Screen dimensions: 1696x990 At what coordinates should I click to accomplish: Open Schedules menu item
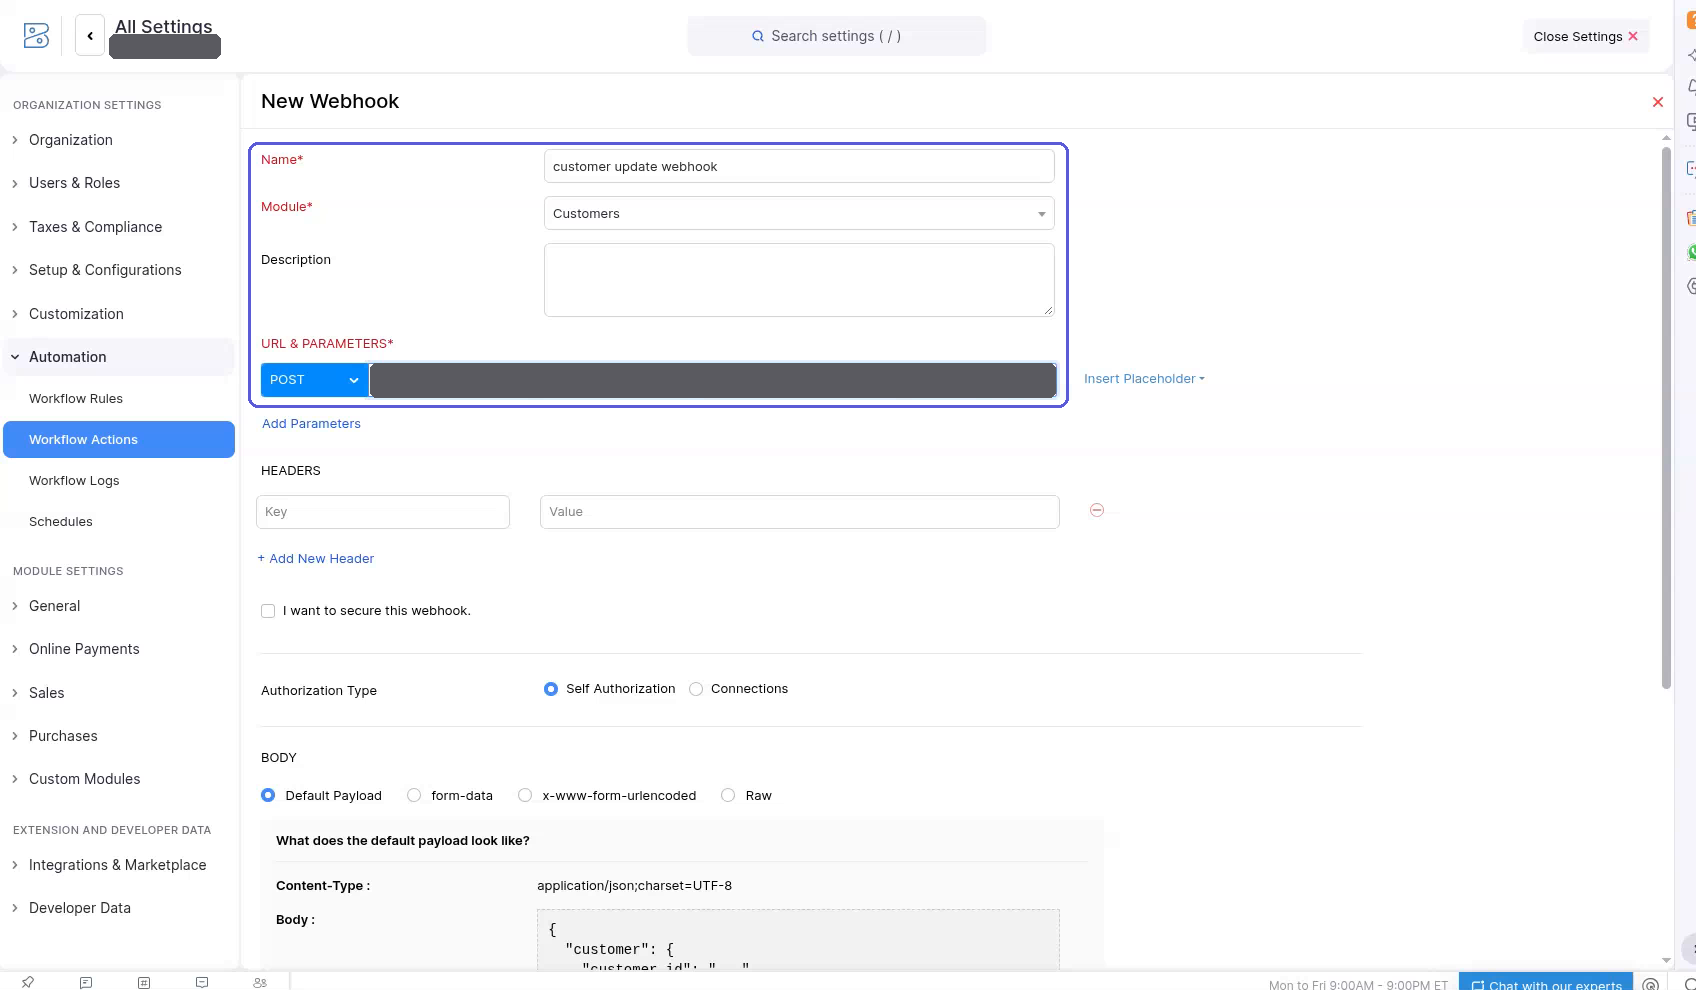[61, 521]
